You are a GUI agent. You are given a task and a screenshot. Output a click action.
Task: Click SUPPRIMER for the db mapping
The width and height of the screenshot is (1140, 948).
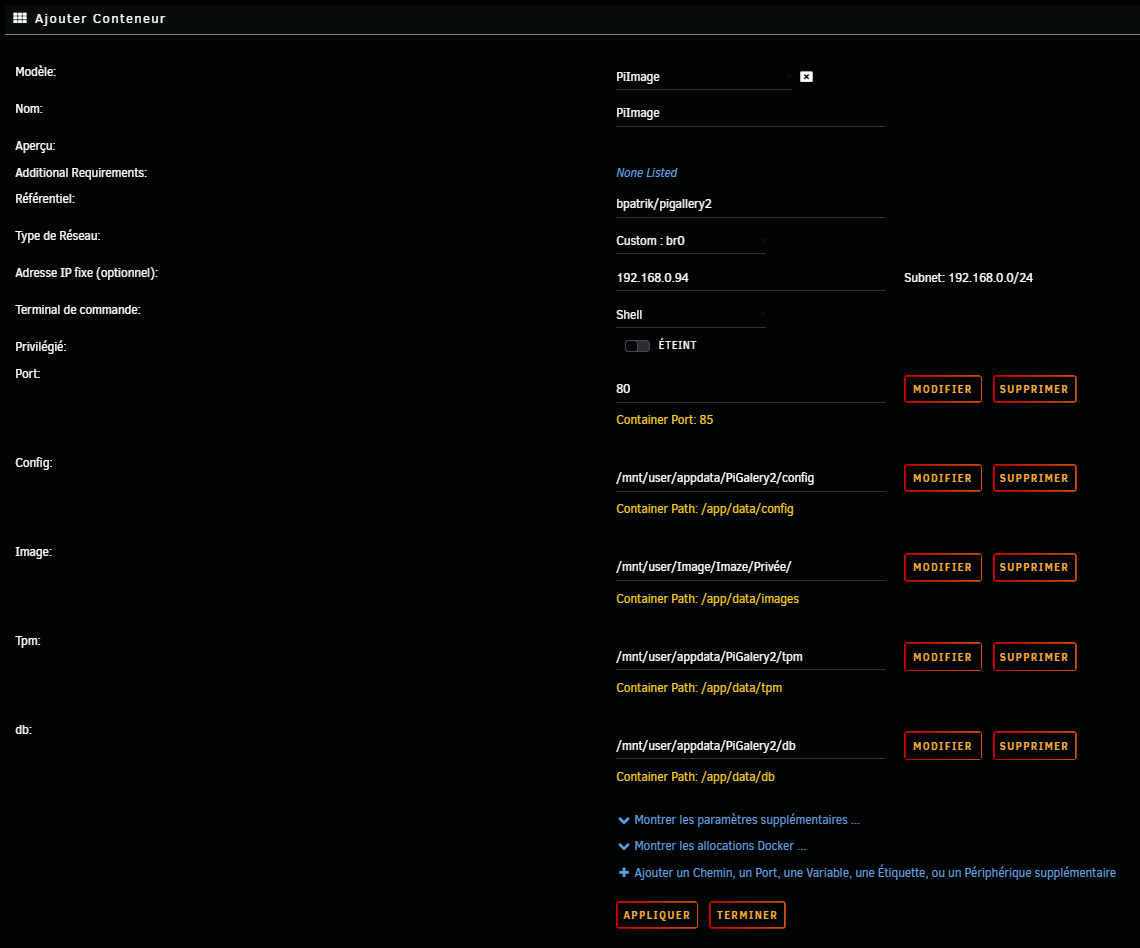point(1034,745)
